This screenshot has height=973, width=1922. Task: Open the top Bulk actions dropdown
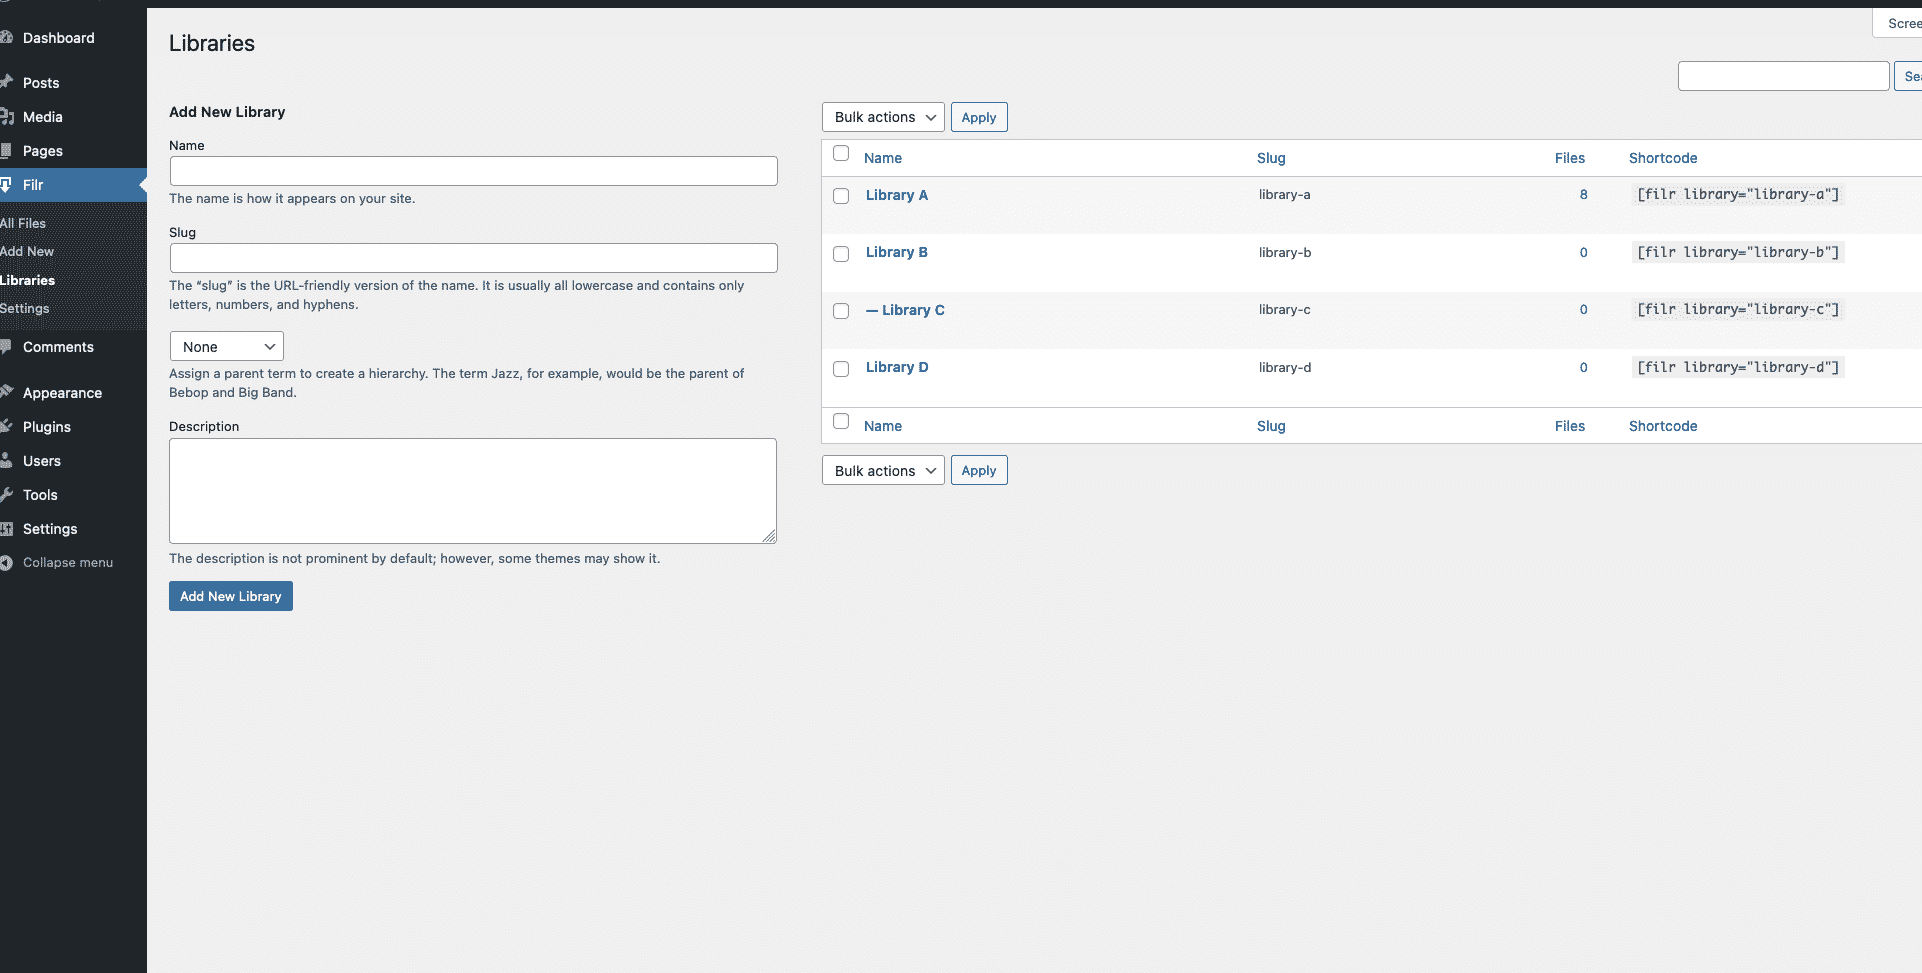pos(883,117)
